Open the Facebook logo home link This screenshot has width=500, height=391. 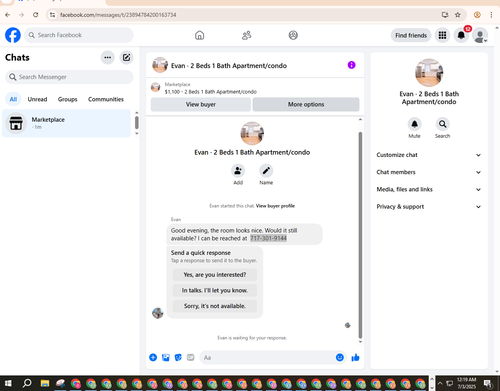click(13, 35)
